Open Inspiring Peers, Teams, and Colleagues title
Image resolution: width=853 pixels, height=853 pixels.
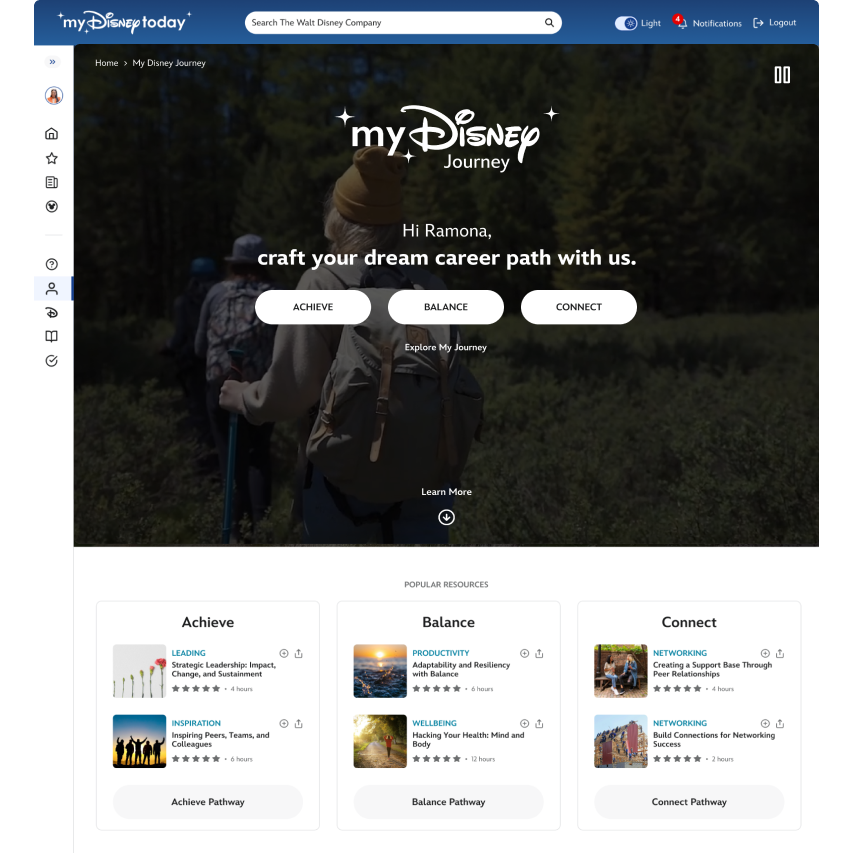pos(220,740)
